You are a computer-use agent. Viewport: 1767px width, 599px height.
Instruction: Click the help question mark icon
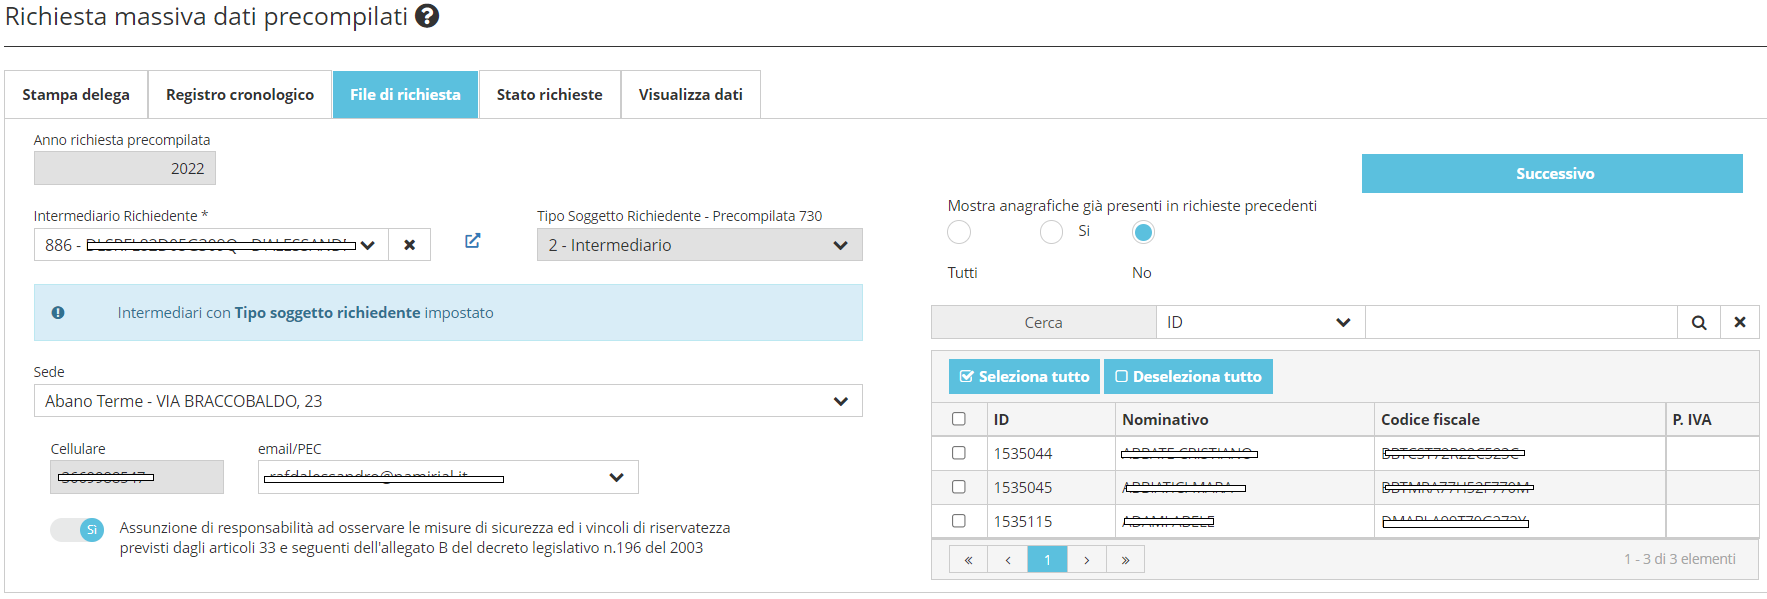coord(427,17)
